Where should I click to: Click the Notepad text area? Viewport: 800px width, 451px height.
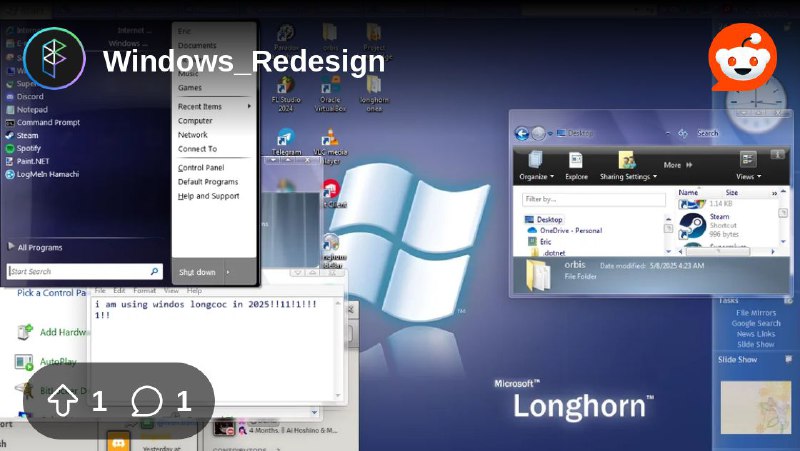[214, 349]
